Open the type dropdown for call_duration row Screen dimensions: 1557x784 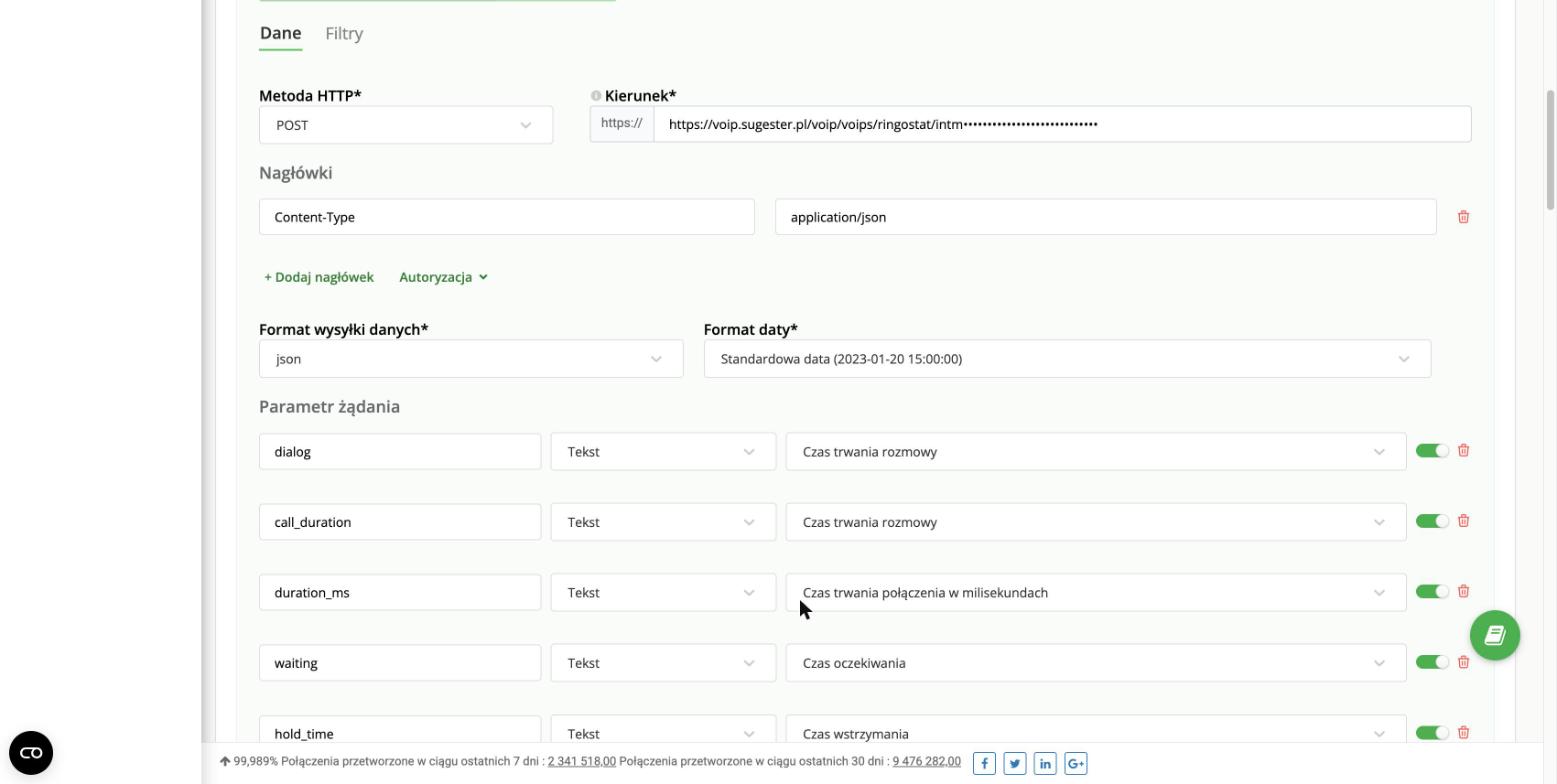[x=663, y=522]
